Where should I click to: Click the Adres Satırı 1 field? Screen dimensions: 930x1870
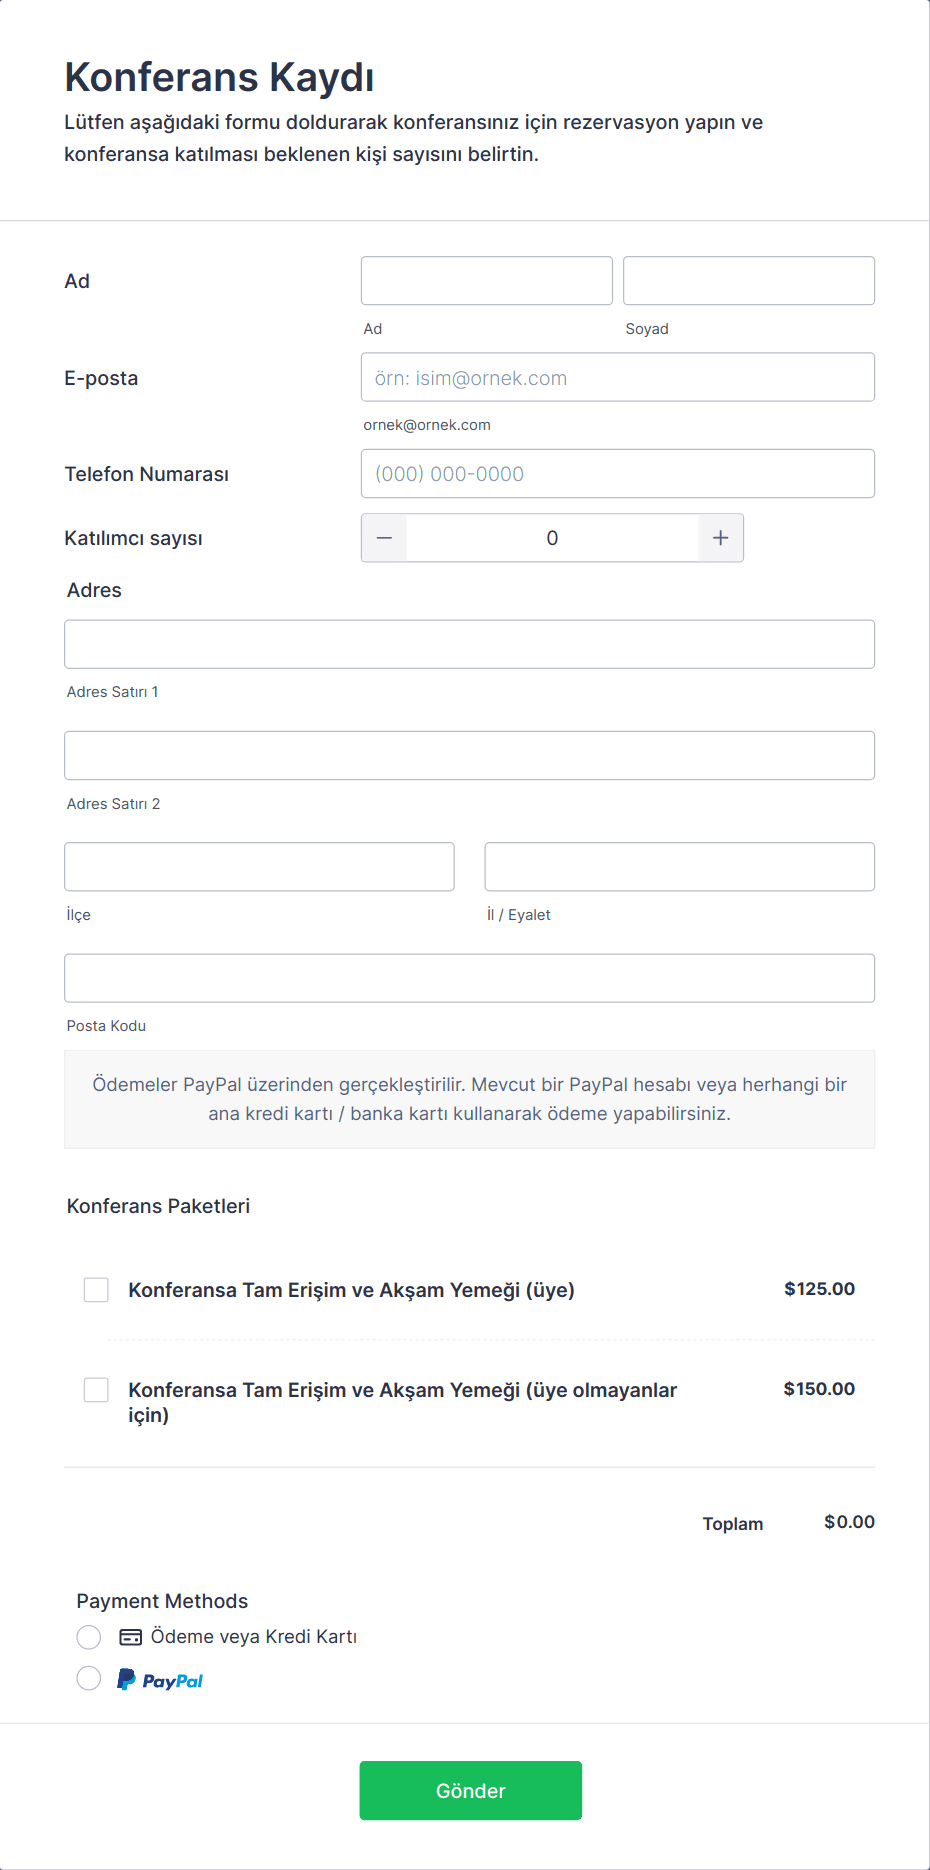point(469,645)
